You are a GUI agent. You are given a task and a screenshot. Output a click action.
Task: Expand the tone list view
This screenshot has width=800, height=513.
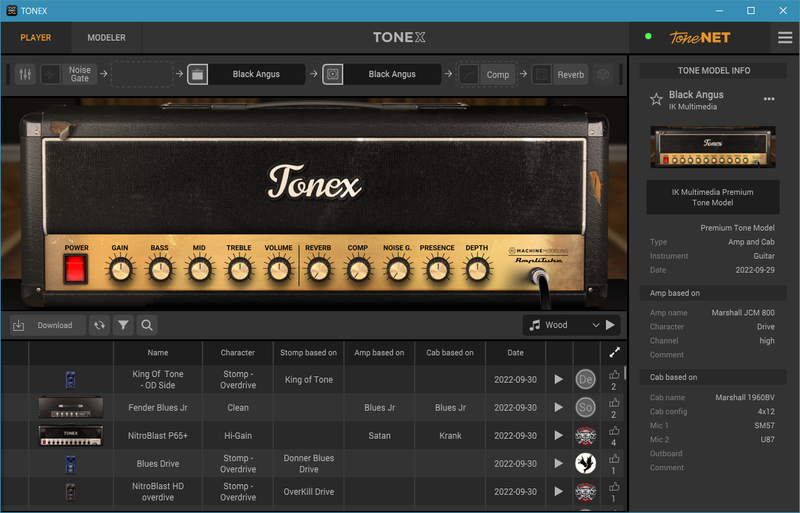(x=614, y=352)
